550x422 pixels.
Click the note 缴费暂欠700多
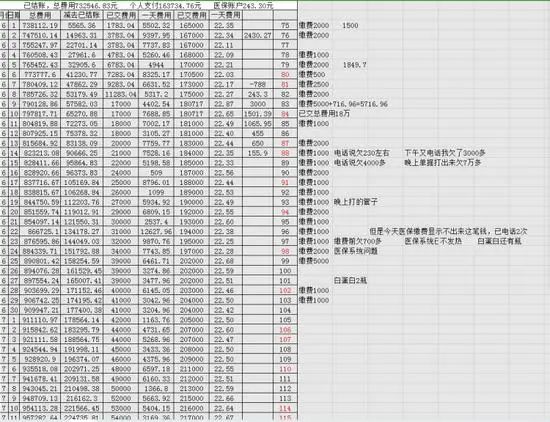(358, 241)
